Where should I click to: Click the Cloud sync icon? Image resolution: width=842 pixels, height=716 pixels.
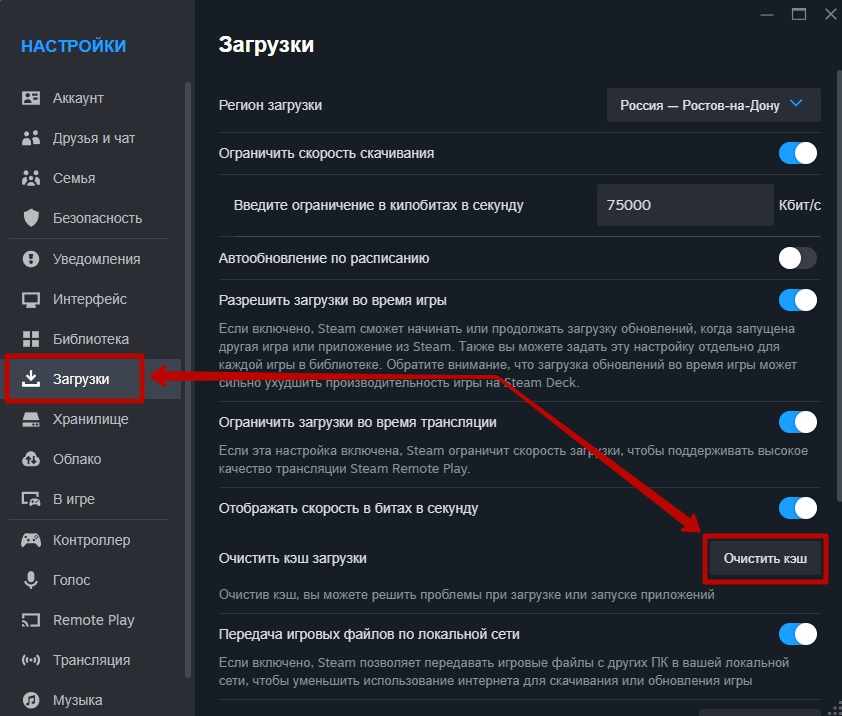click(31, 459)
